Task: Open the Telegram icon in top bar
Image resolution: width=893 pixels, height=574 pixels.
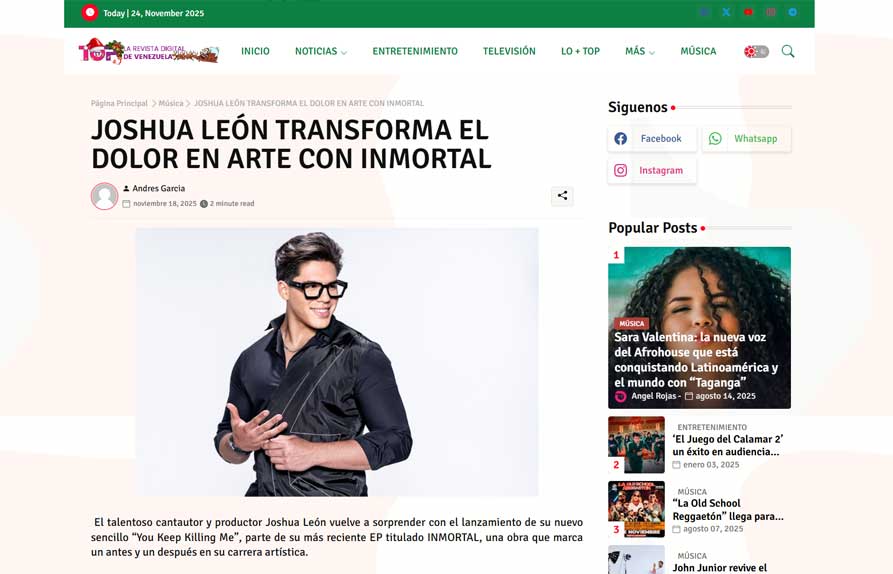Action: [x=793, y=12]
